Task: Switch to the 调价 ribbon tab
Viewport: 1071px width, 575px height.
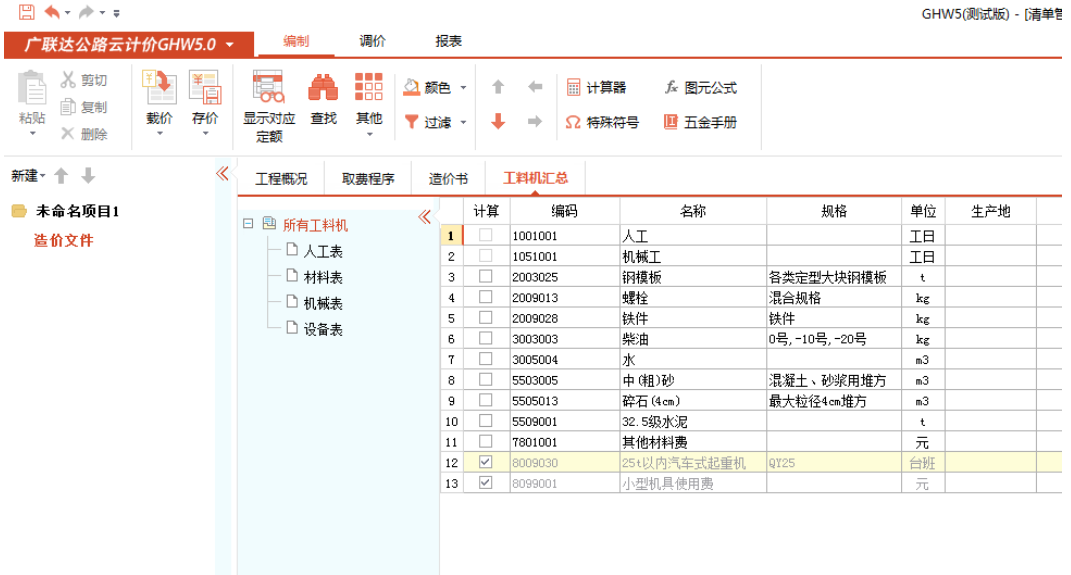Action: coord(373,41)
